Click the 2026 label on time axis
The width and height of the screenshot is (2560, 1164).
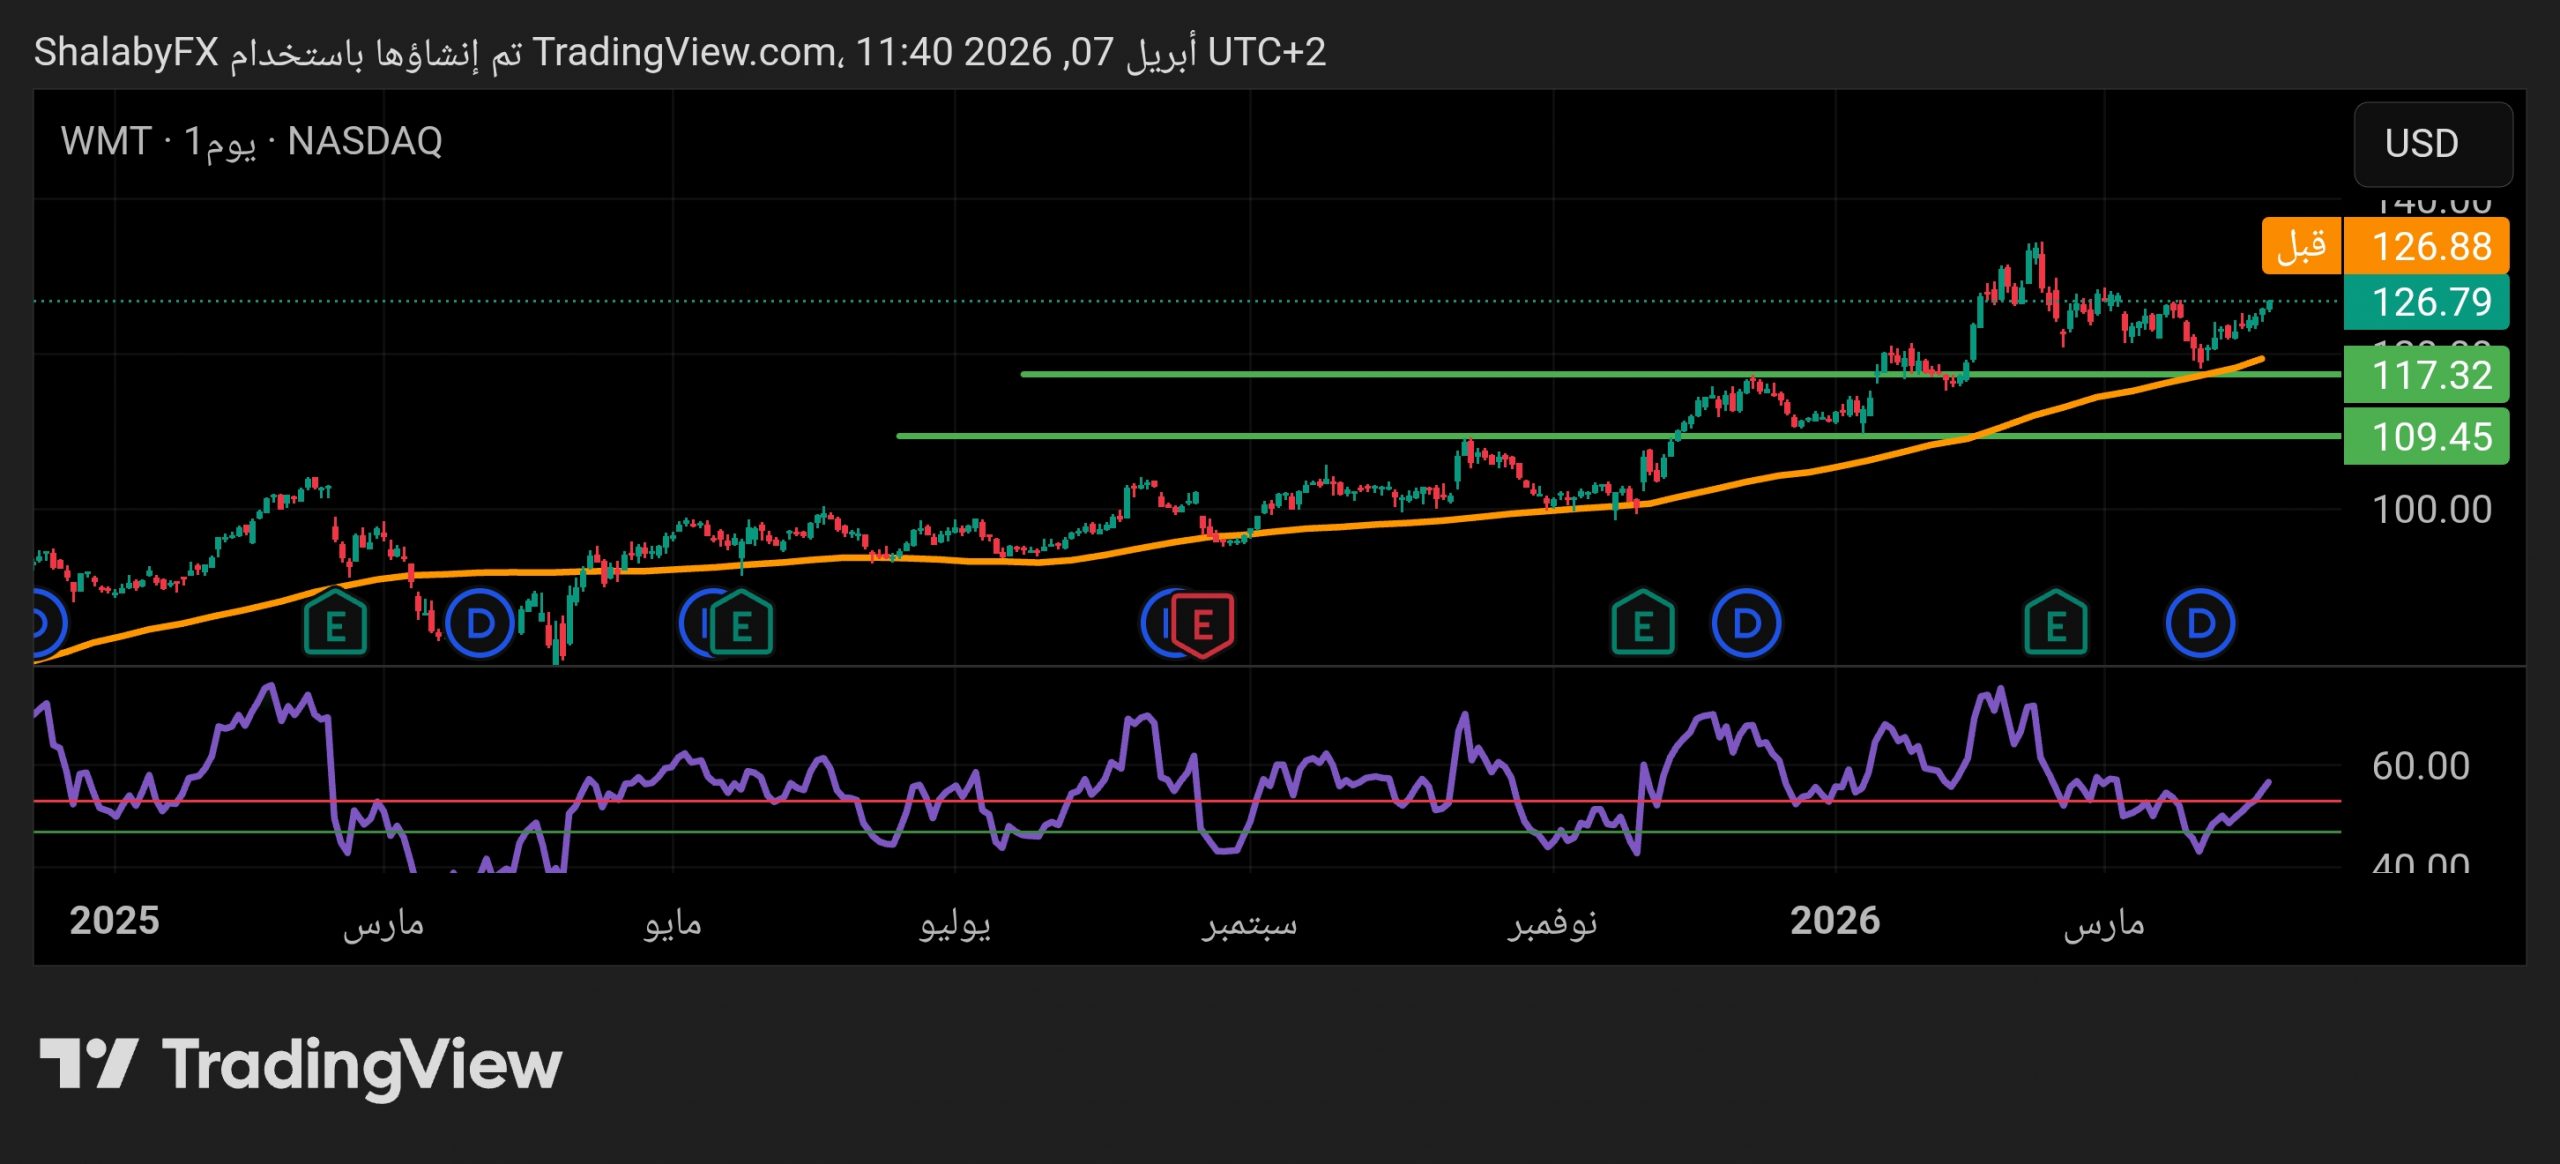[x=1835, y=921]
